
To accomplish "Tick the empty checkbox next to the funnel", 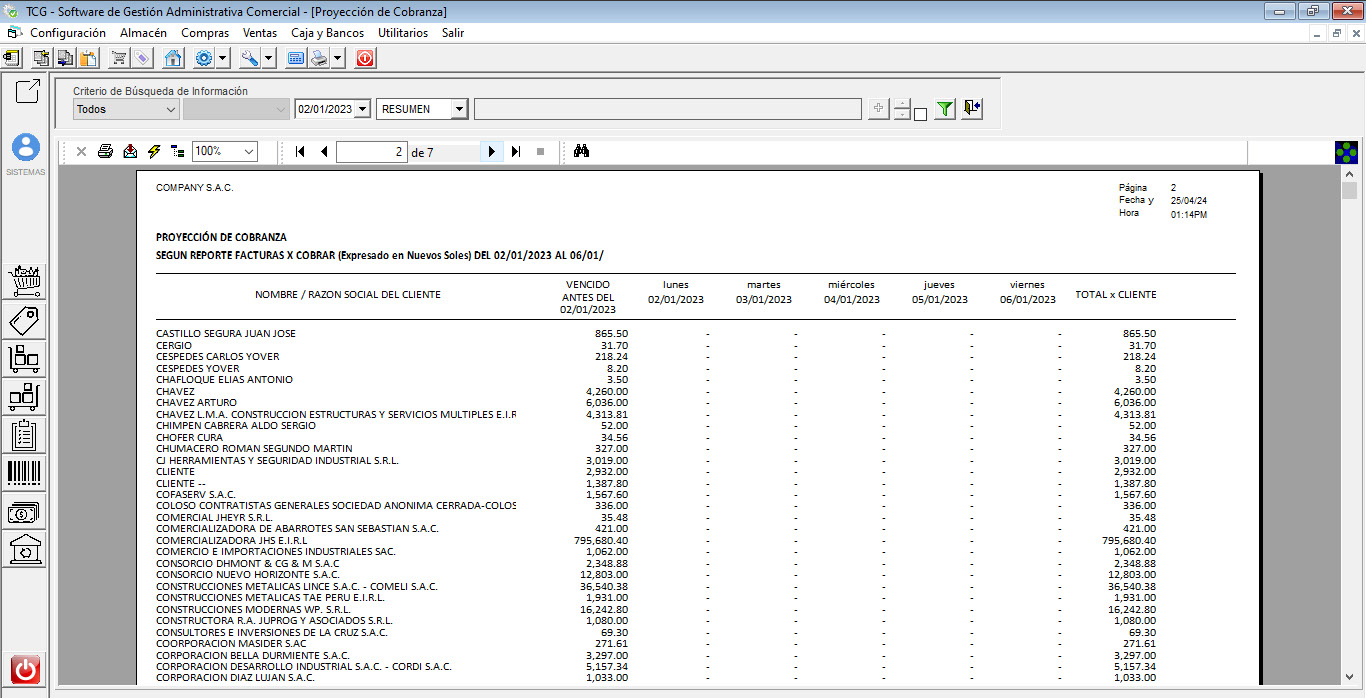I will pyautogui.click(x=920, y=114).
